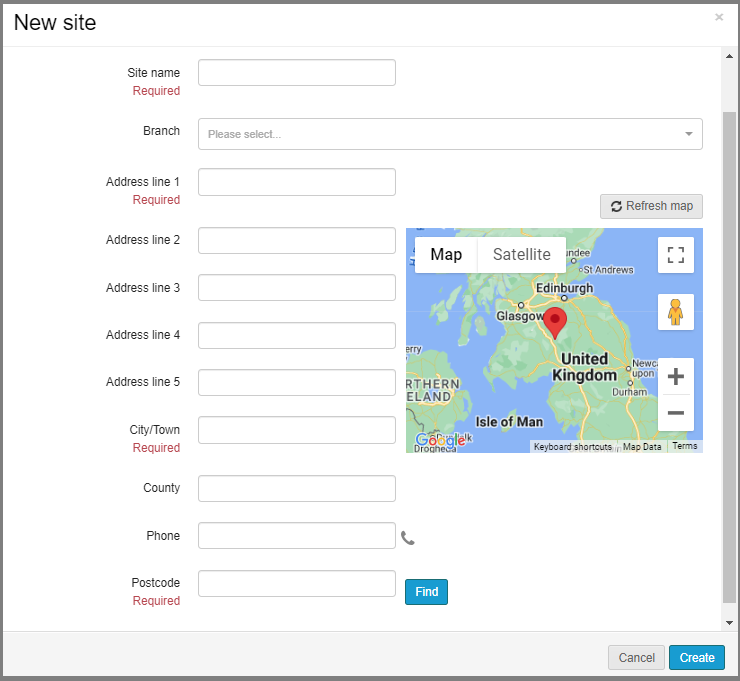Click the phone handset icon beside Phone field
The height and width of the screenshot is (681, 740).
coord(408,538)
